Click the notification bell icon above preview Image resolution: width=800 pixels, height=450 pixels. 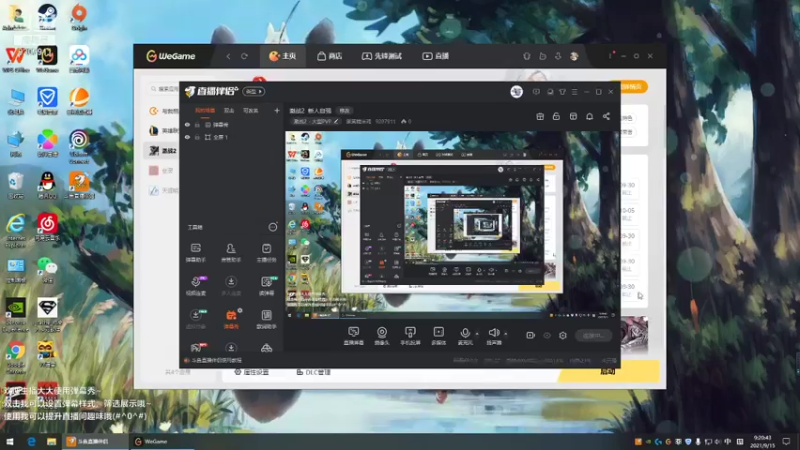point(589,116)
